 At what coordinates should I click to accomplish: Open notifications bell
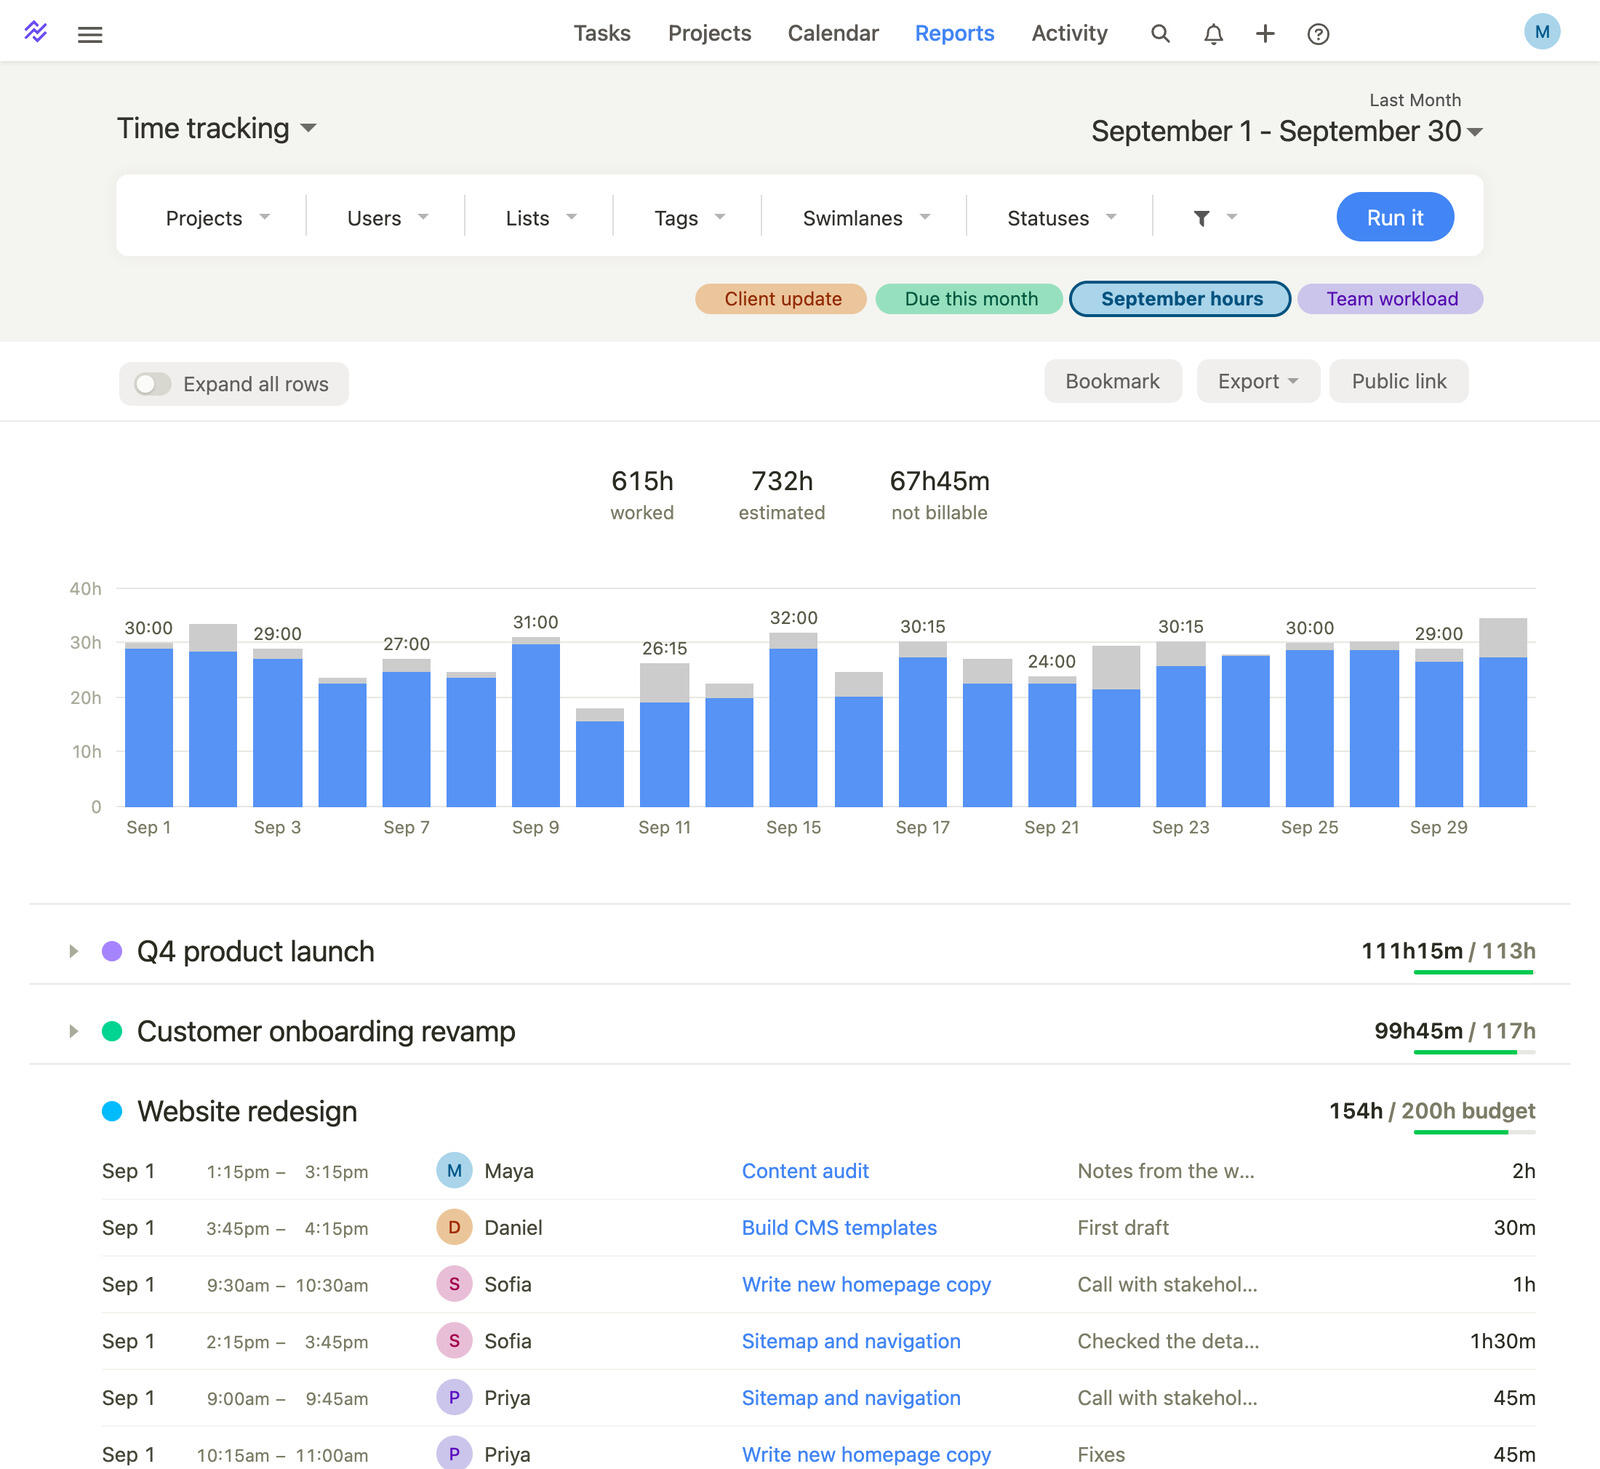(1213, 34)
